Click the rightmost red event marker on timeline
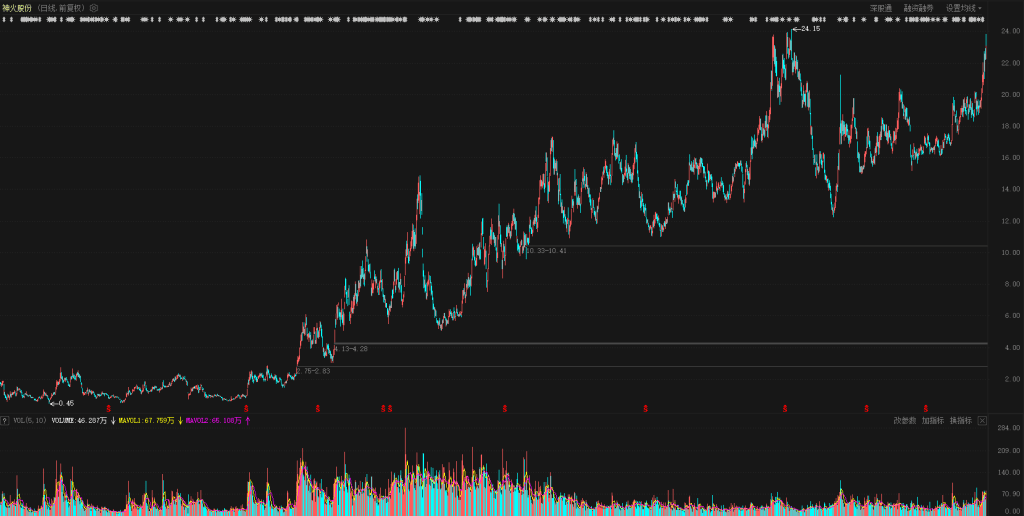 pos(926,408)
